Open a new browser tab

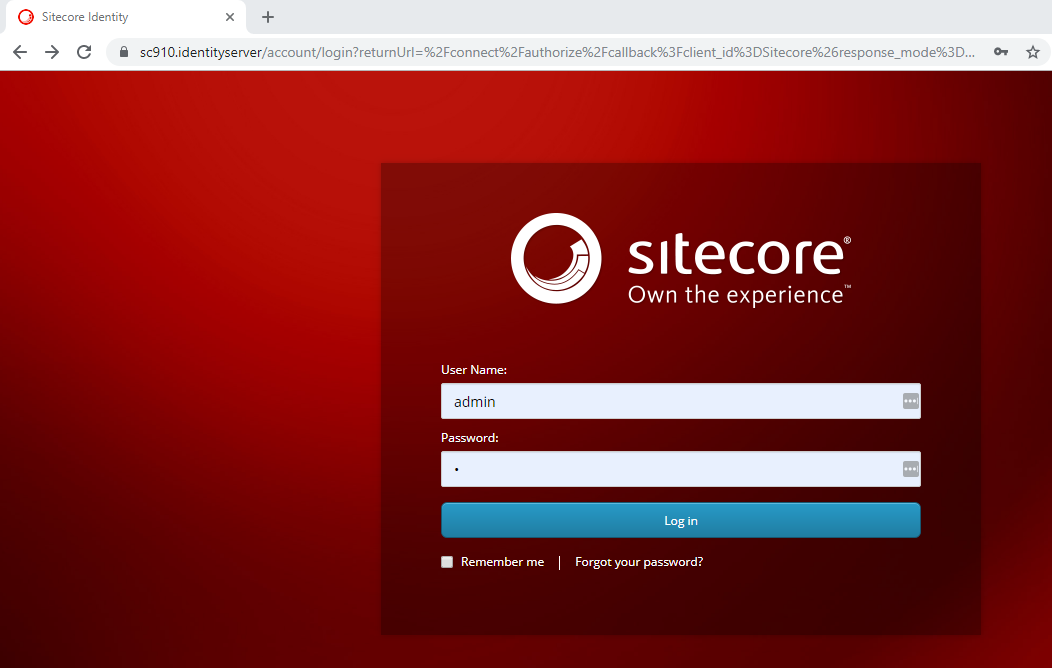pyautogui.click(x=267, y=16)
